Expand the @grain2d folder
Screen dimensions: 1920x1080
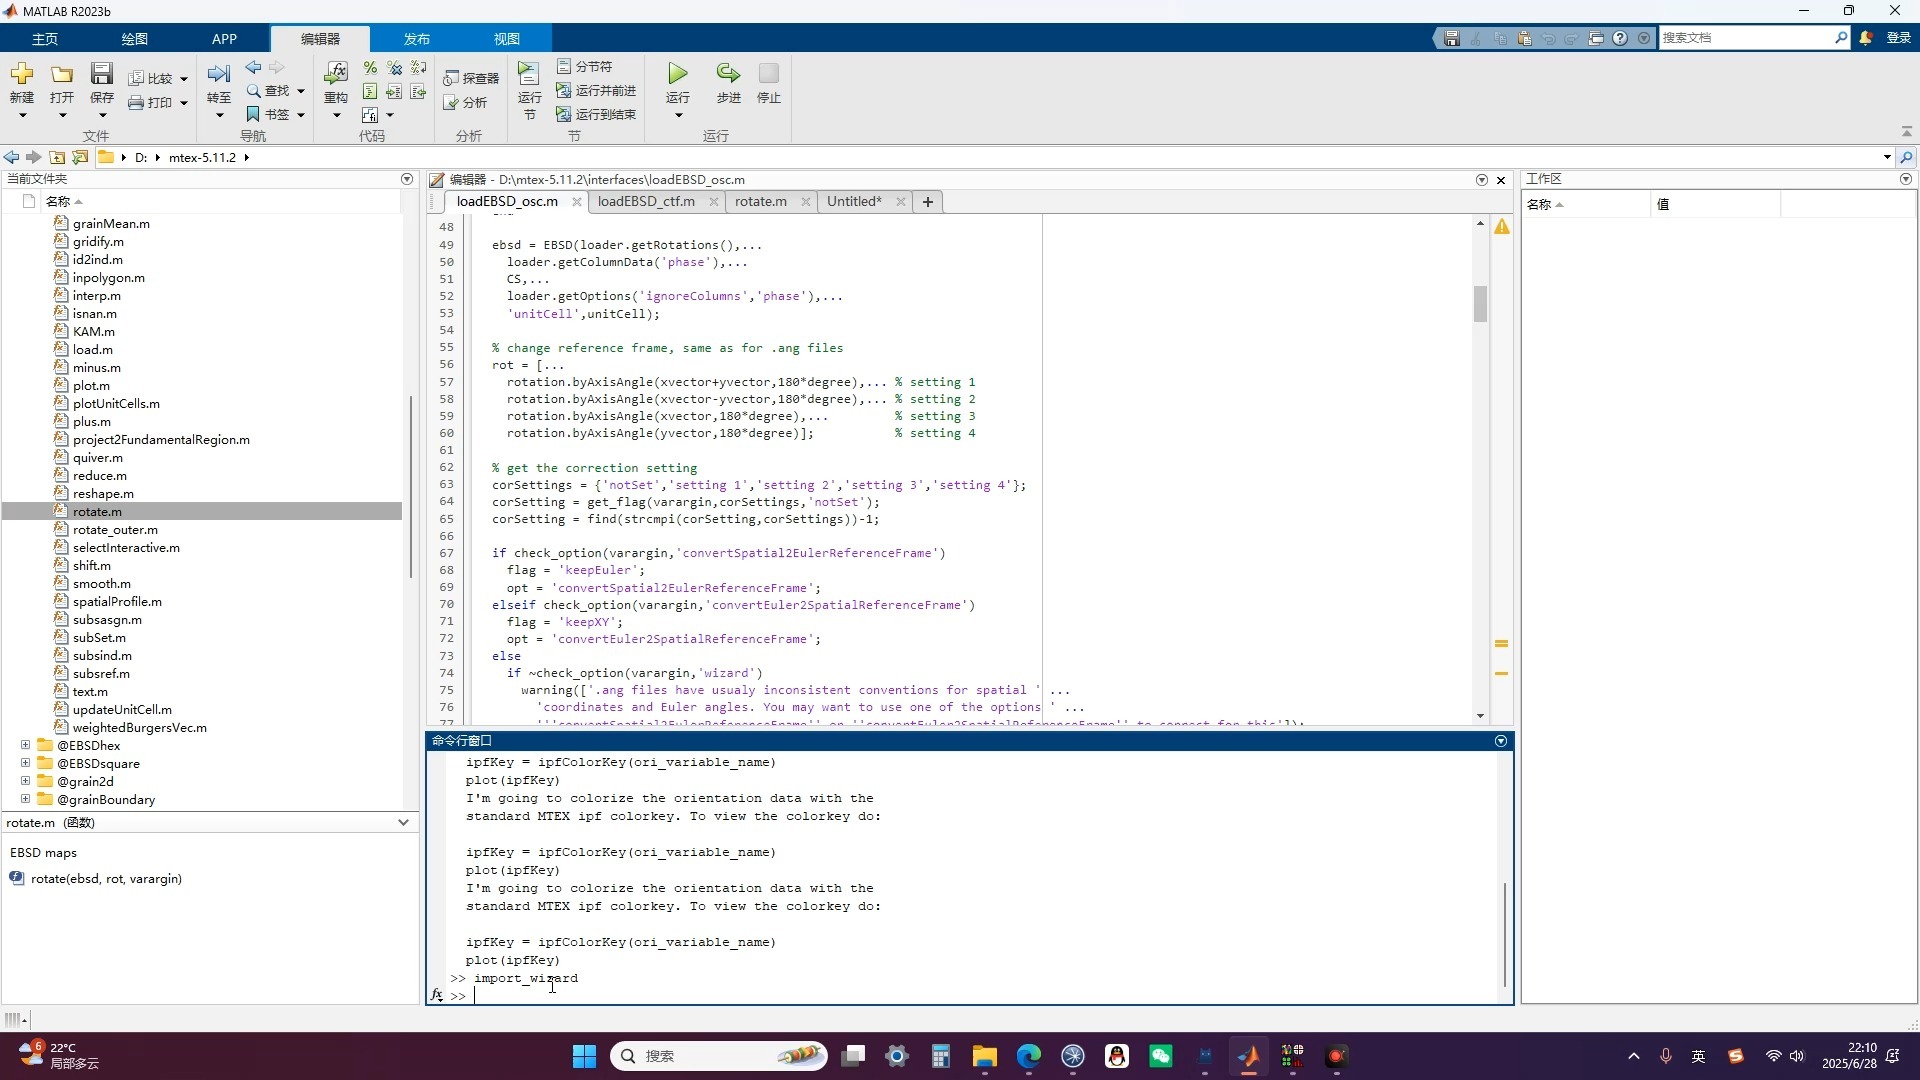[25, 781]
